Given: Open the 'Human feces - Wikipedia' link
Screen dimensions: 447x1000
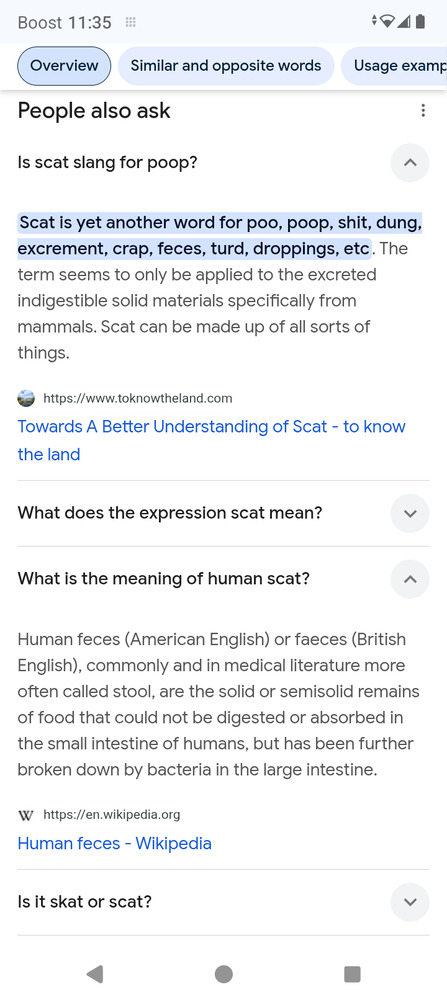Looking at the screenshot, I should pyautogui.click(x=114, y=843).
